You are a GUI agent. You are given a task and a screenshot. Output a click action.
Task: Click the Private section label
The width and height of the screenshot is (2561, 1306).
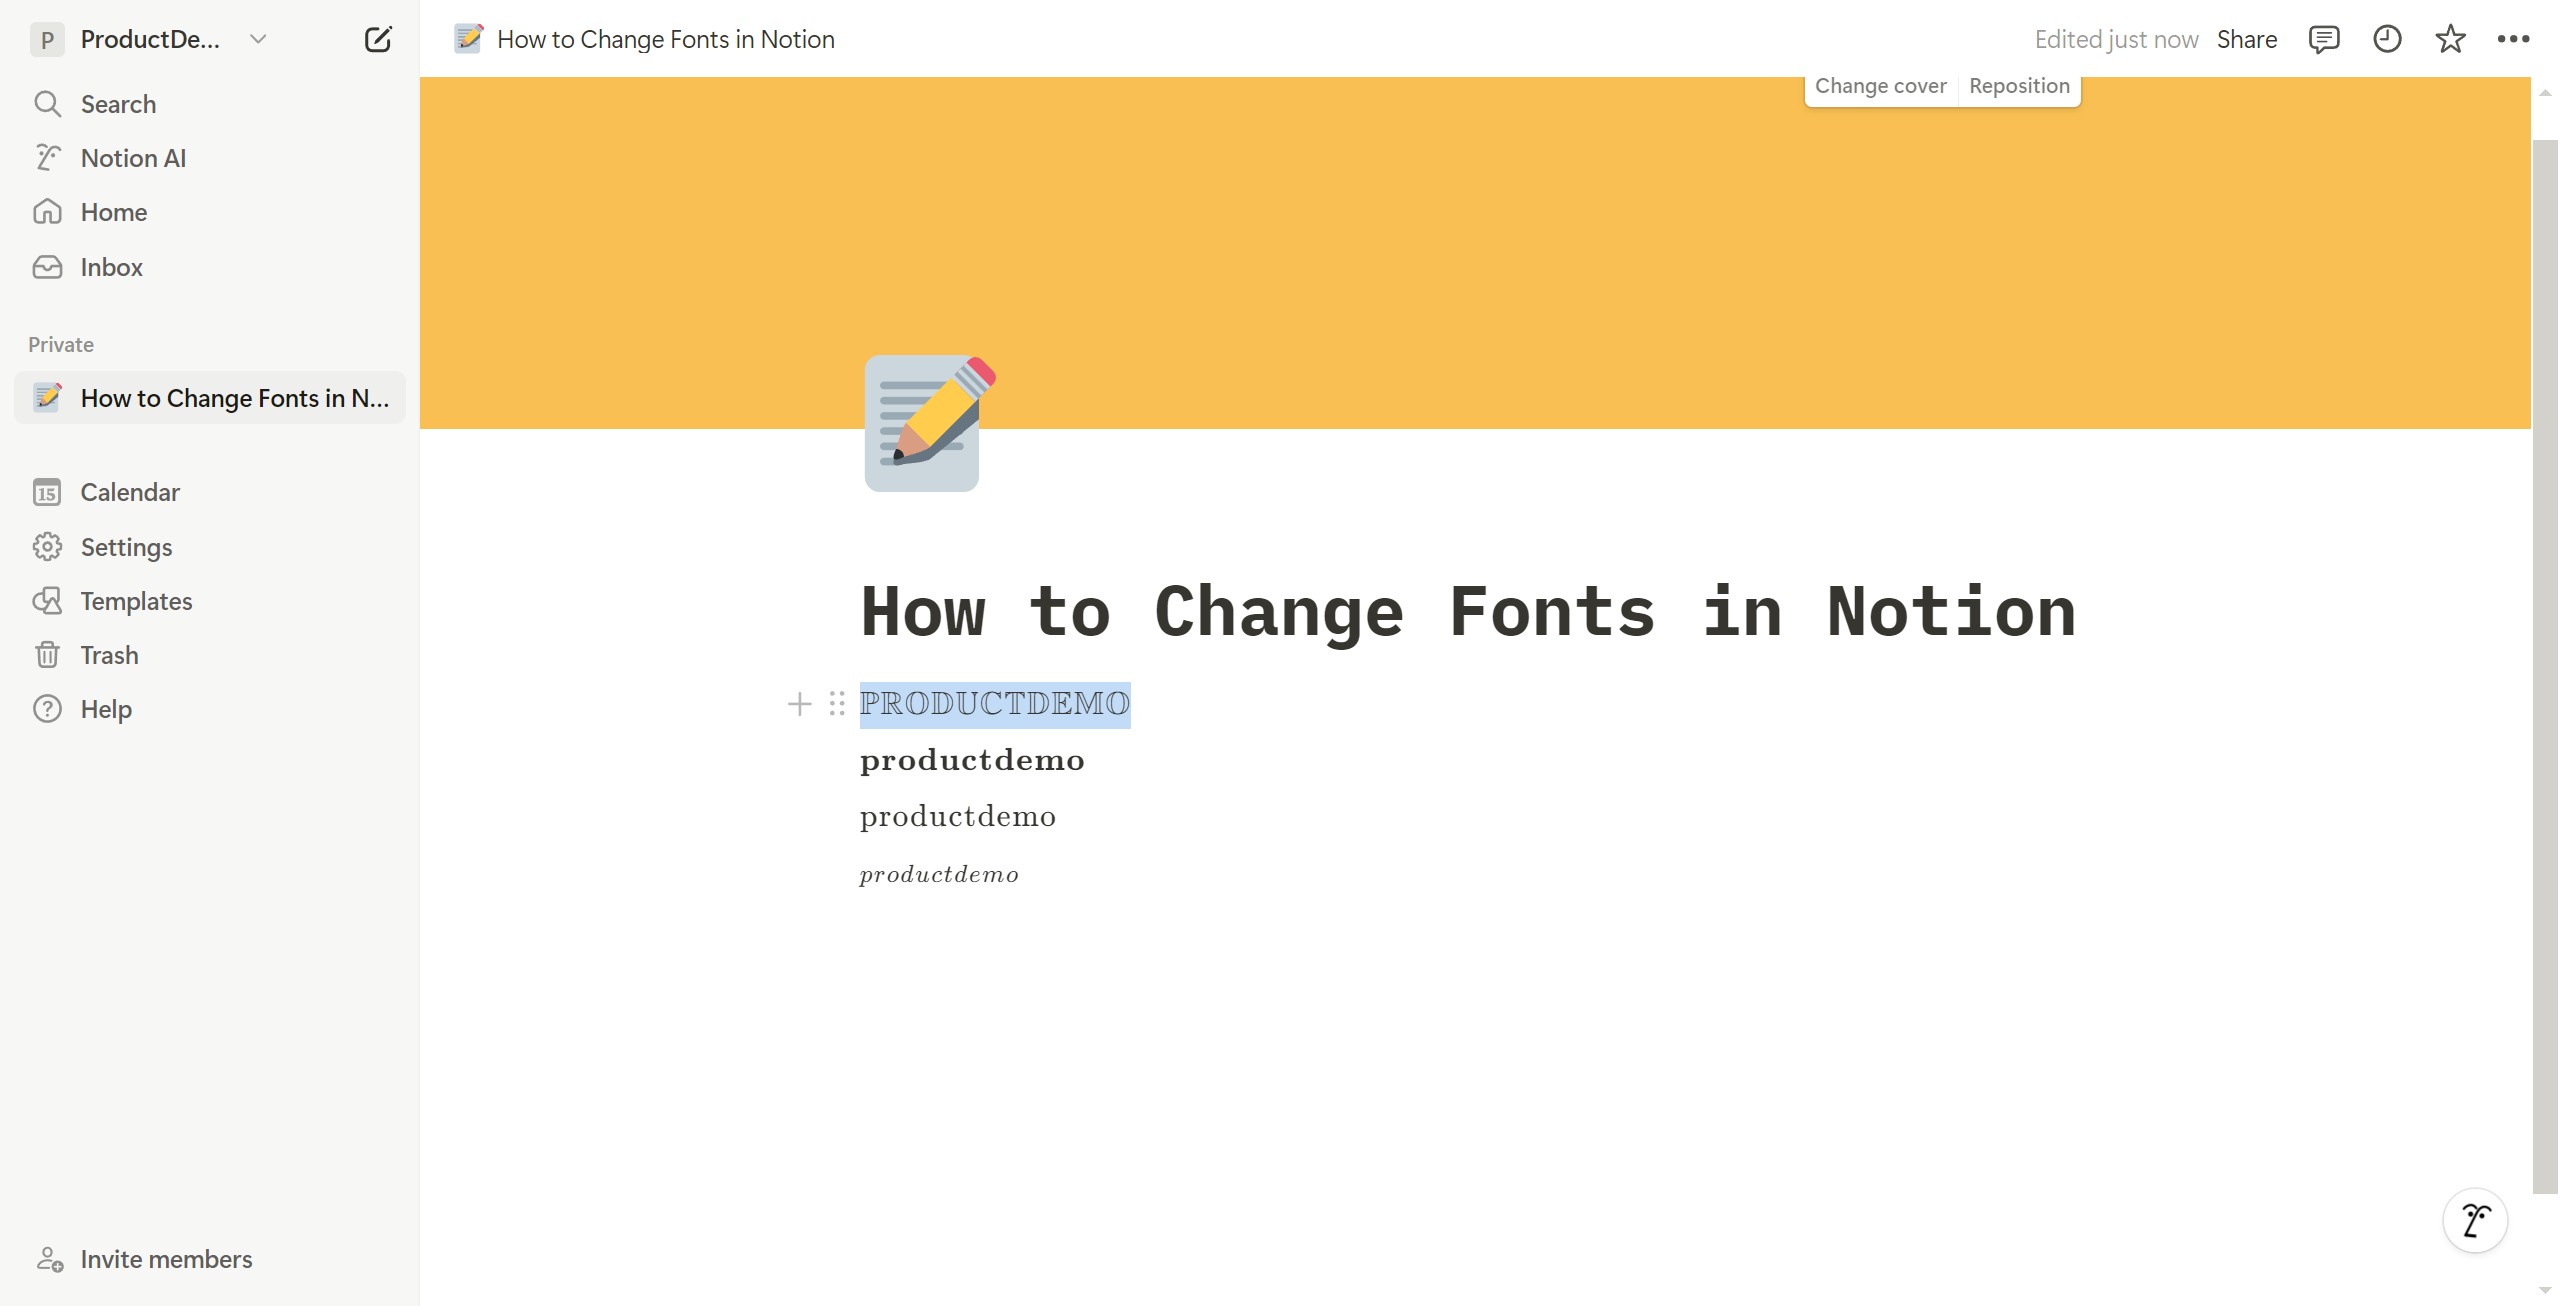pos(61,345)
